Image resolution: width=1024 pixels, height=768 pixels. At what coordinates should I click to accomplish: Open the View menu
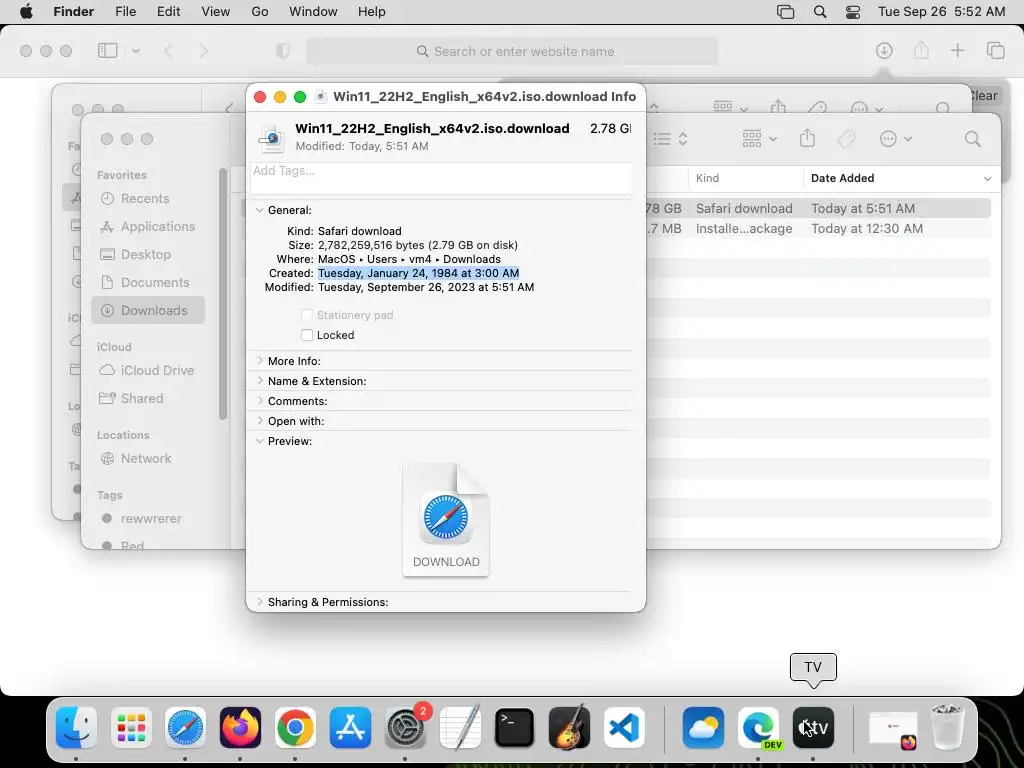coord(216,12)
